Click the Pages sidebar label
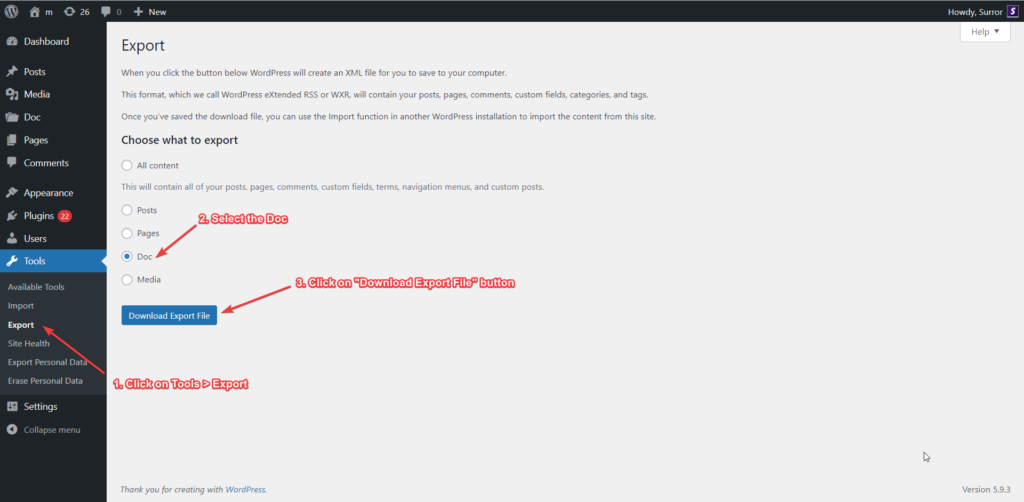This screenshot has width=1024, height=502. click(36, 140)
